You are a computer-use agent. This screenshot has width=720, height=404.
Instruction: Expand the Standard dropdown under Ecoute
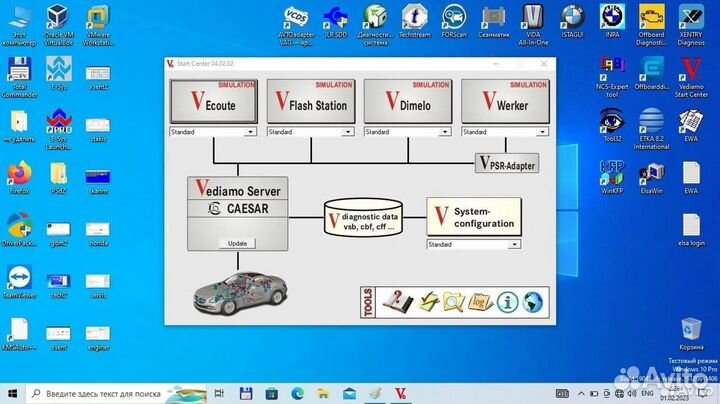[x=251, y=132]
